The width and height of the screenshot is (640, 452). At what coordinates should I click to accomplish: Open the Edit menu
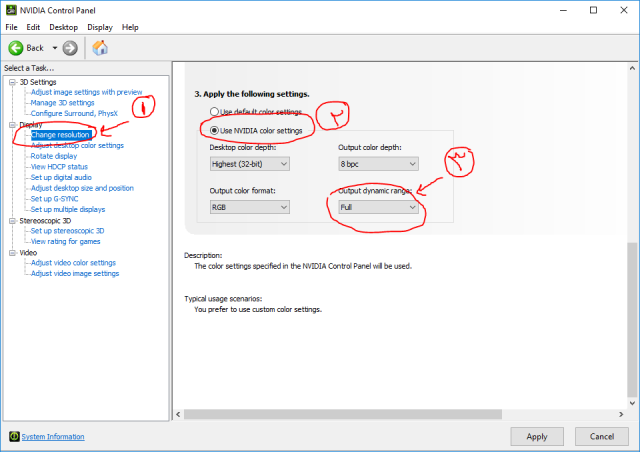(33, 27)
